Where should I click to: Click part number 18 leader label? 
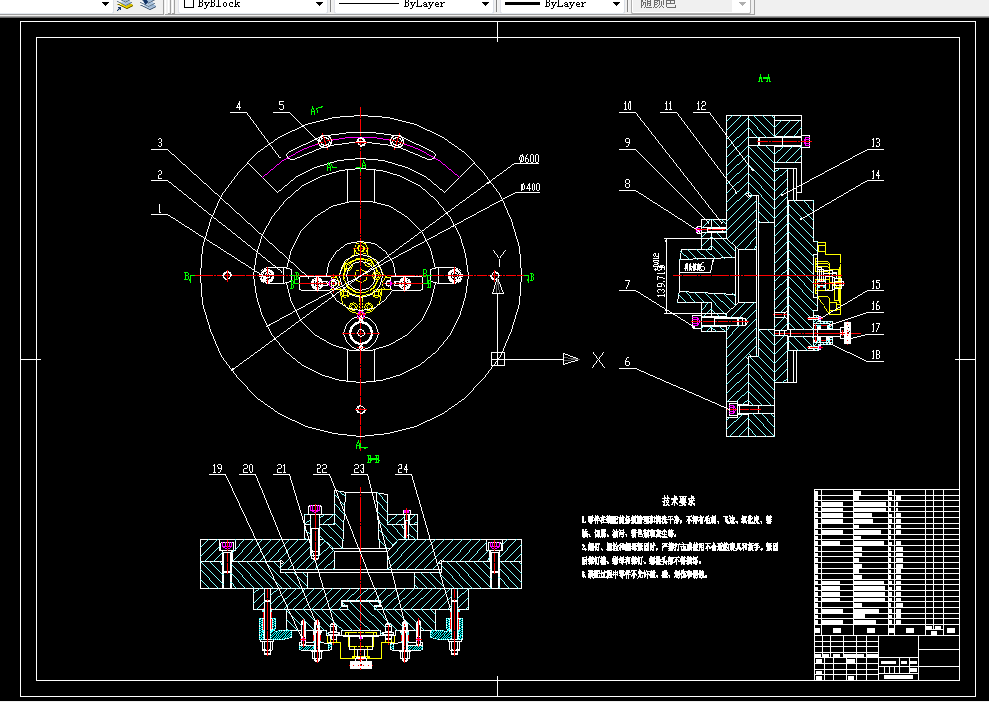(875, 355)
